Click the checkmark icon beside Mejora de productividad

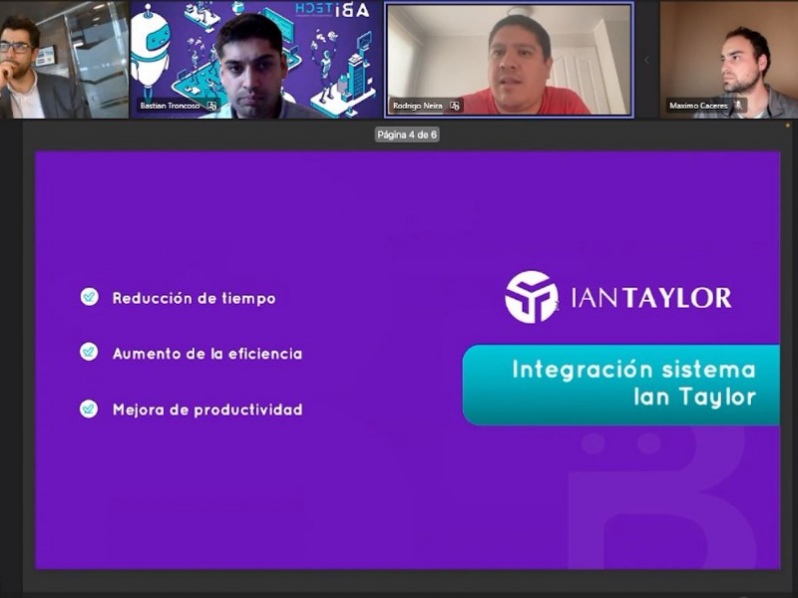click(x=89, y=409)
